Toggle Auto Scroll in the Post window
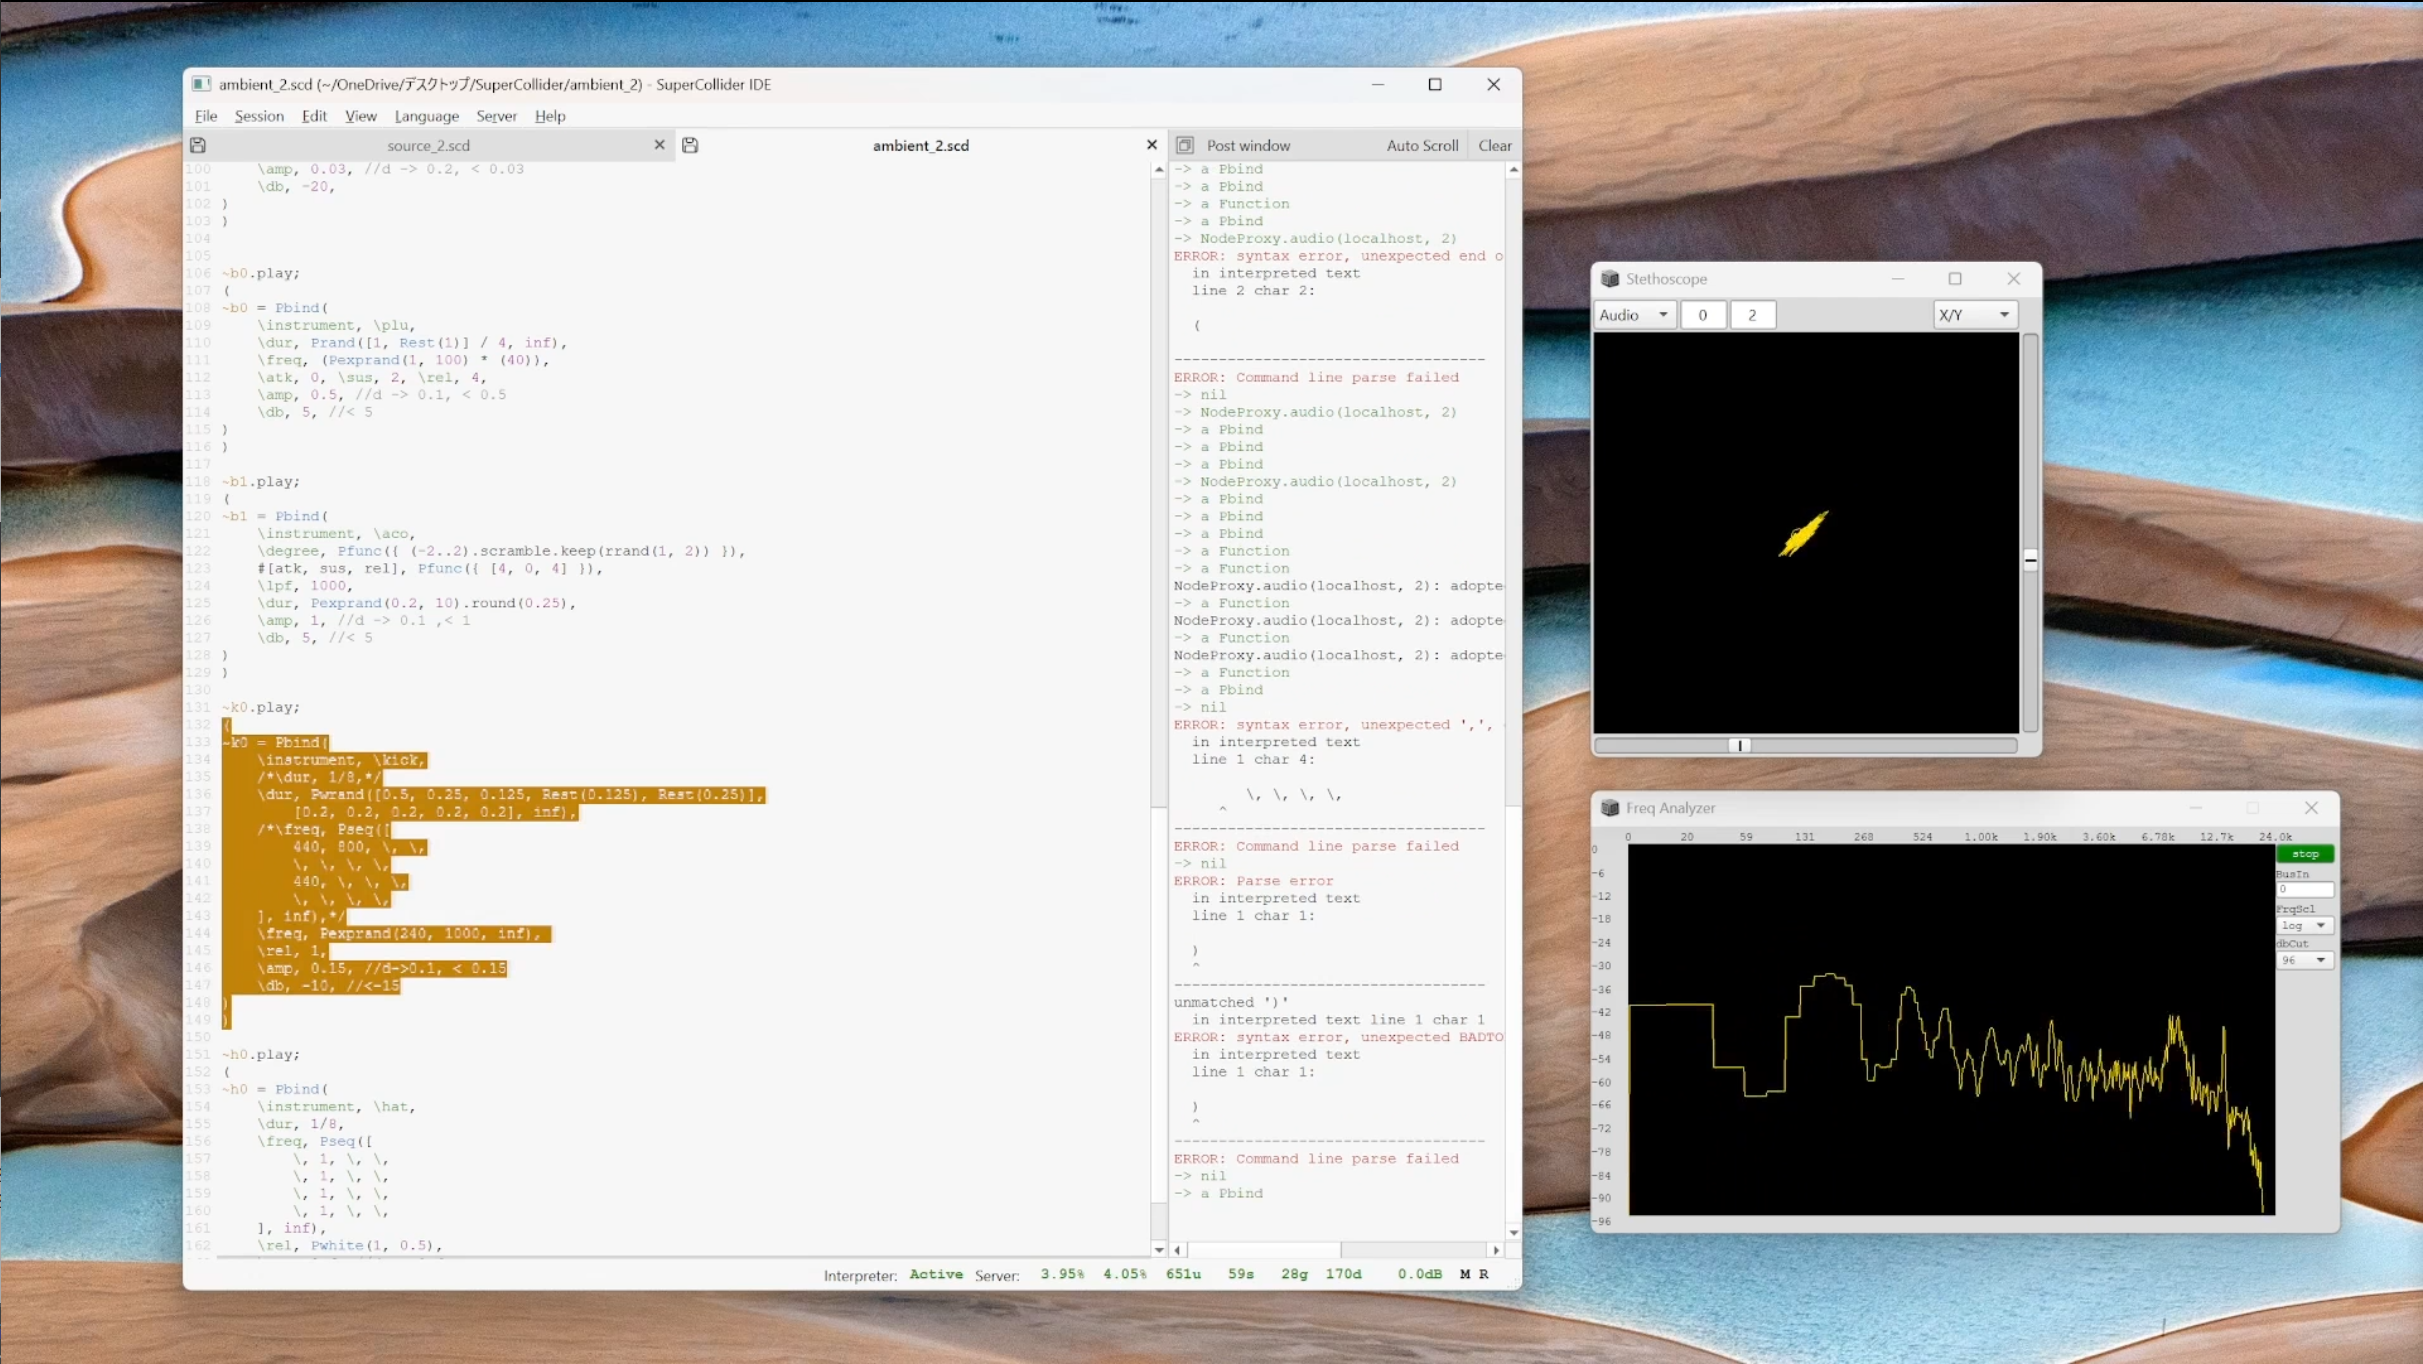The width and height of the screenshot is (2423, 1364). 1421,145
